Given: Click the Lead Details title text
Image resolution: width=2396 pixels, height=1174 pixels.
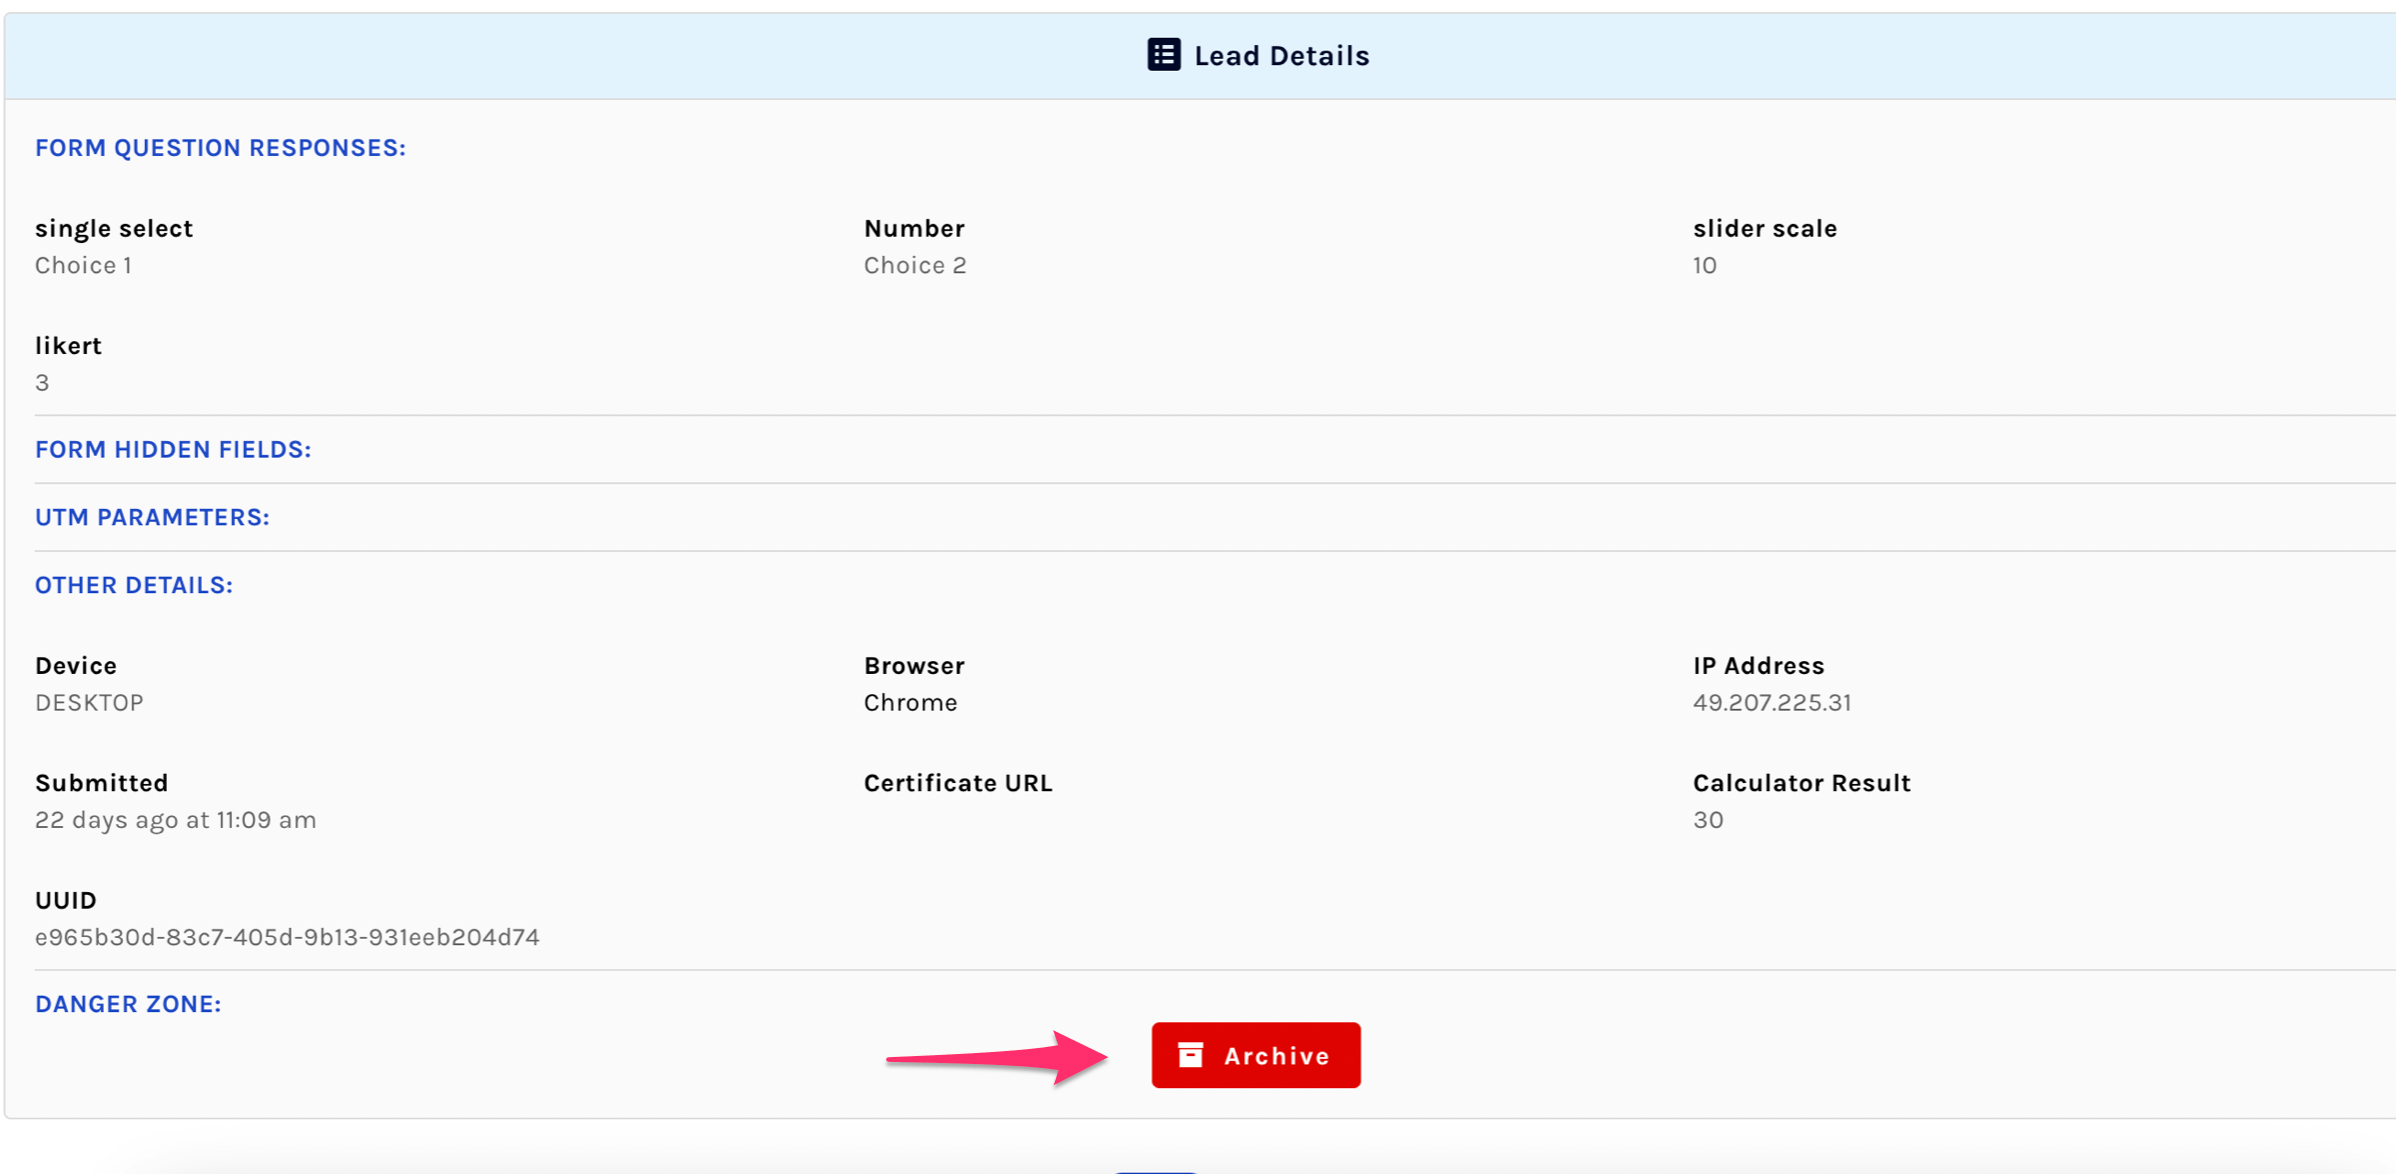Looking at the screenshot, I should pos(1281,56).
